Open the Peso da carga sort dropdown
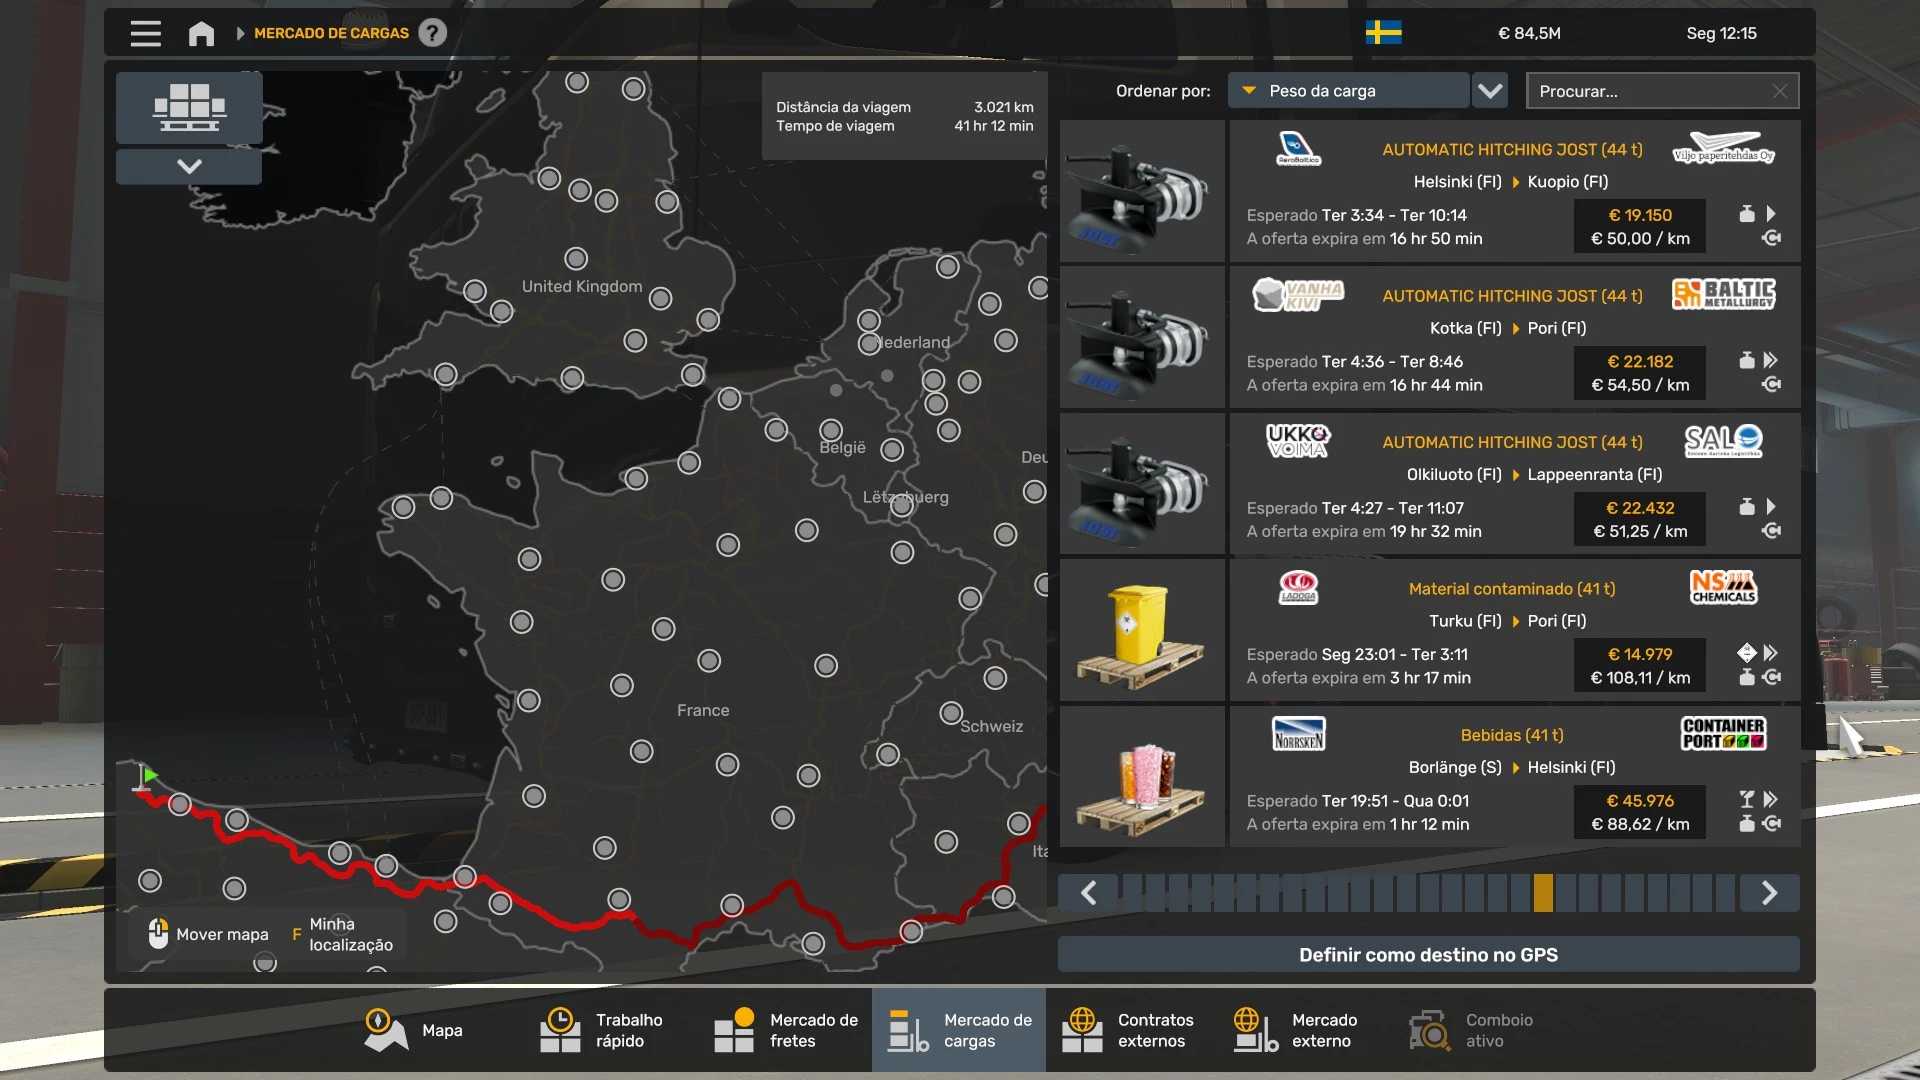 (1348, 91)
